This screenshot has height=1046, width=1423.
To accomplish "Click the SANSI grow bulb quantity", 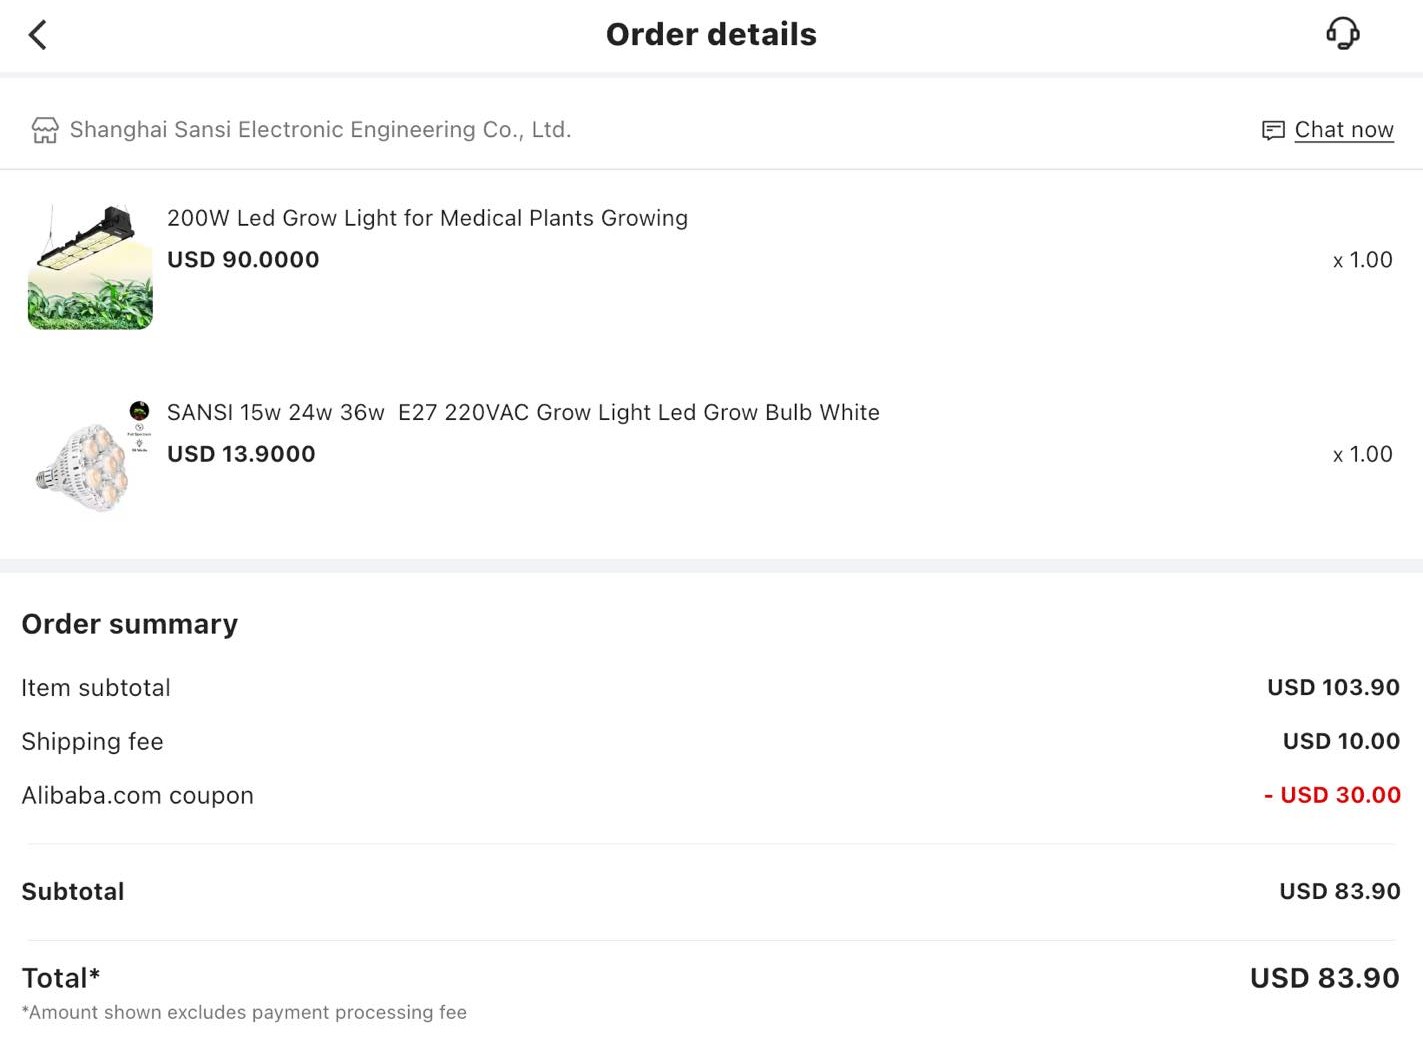I will [x=1362, y=454].
